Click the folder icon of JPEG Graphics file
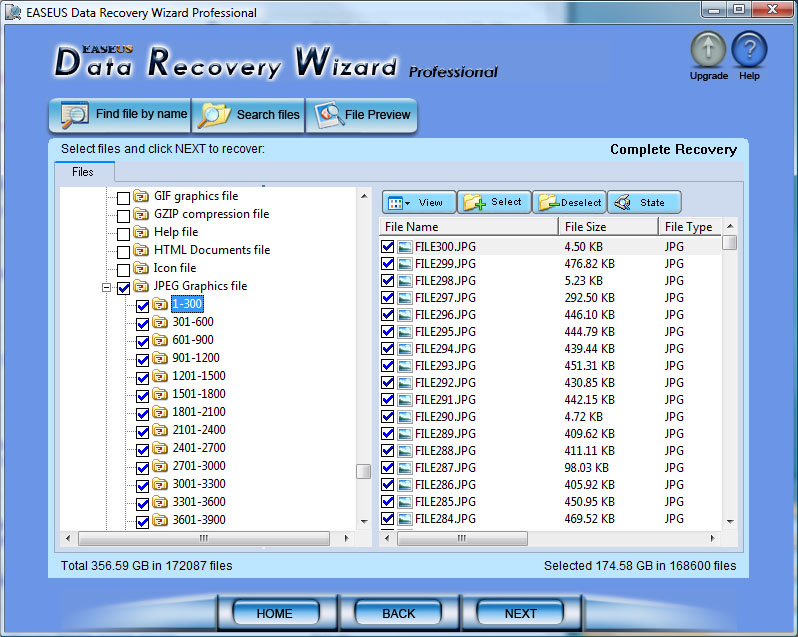The height and width of the screenshot is (637, 798). [x=141, y=286]
